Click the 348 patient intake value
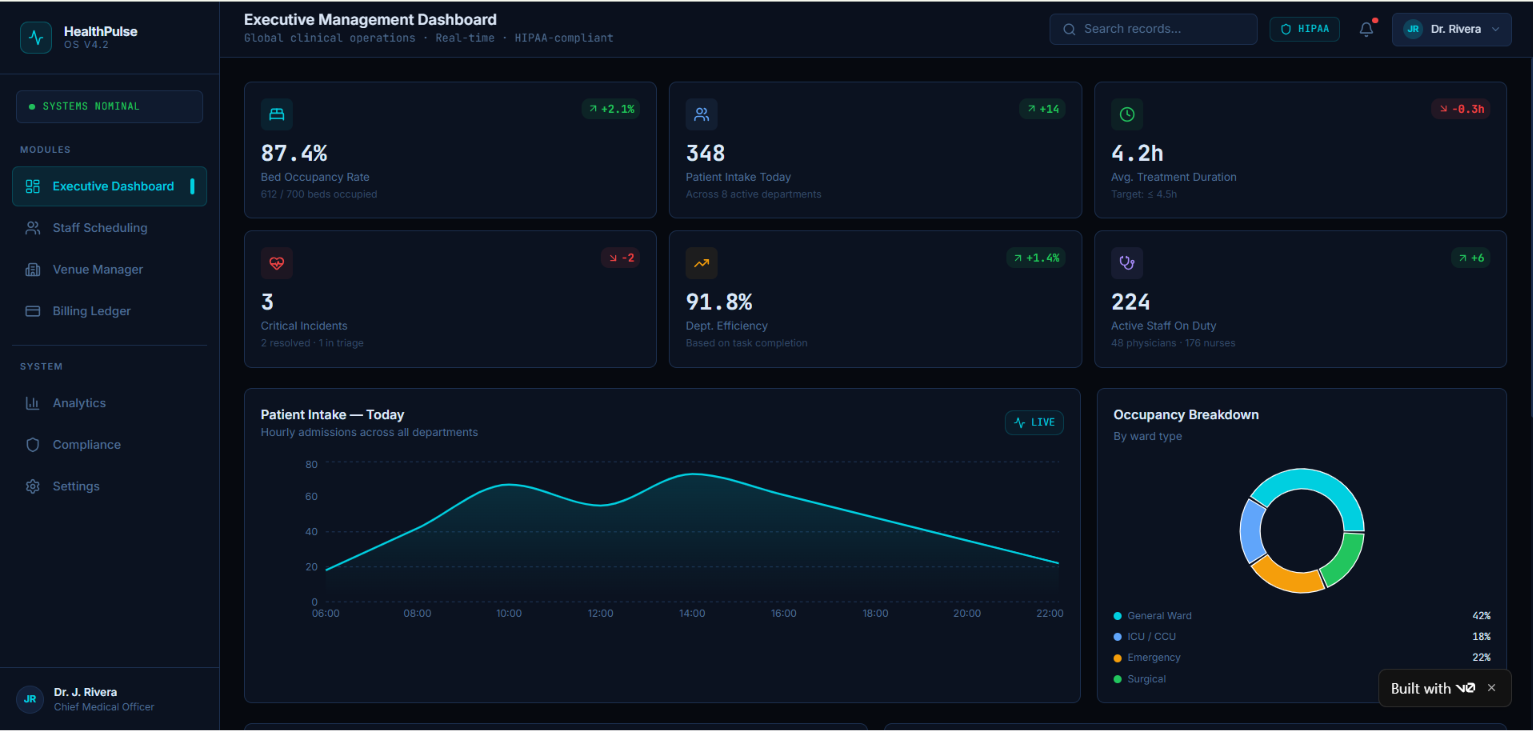Viewport: 1533px width, 731px height. tap(705, 153)
